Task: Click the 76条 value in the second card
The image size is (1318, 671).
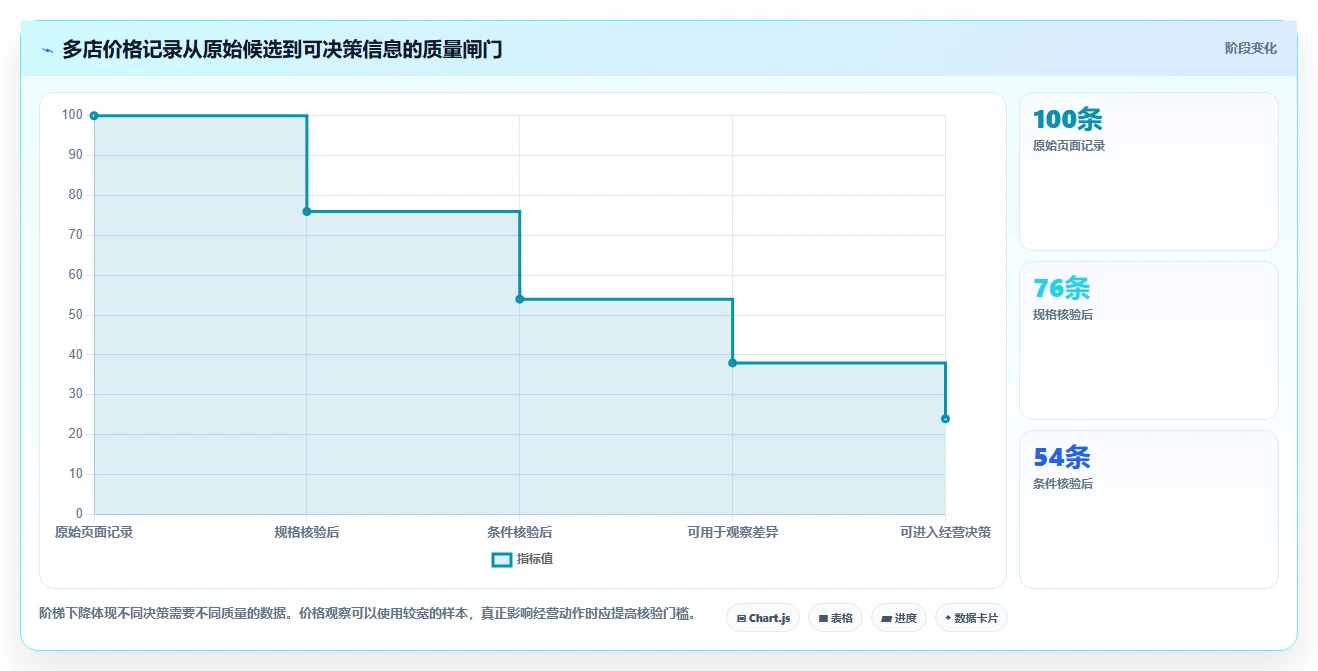Action: coord(1061,289)
